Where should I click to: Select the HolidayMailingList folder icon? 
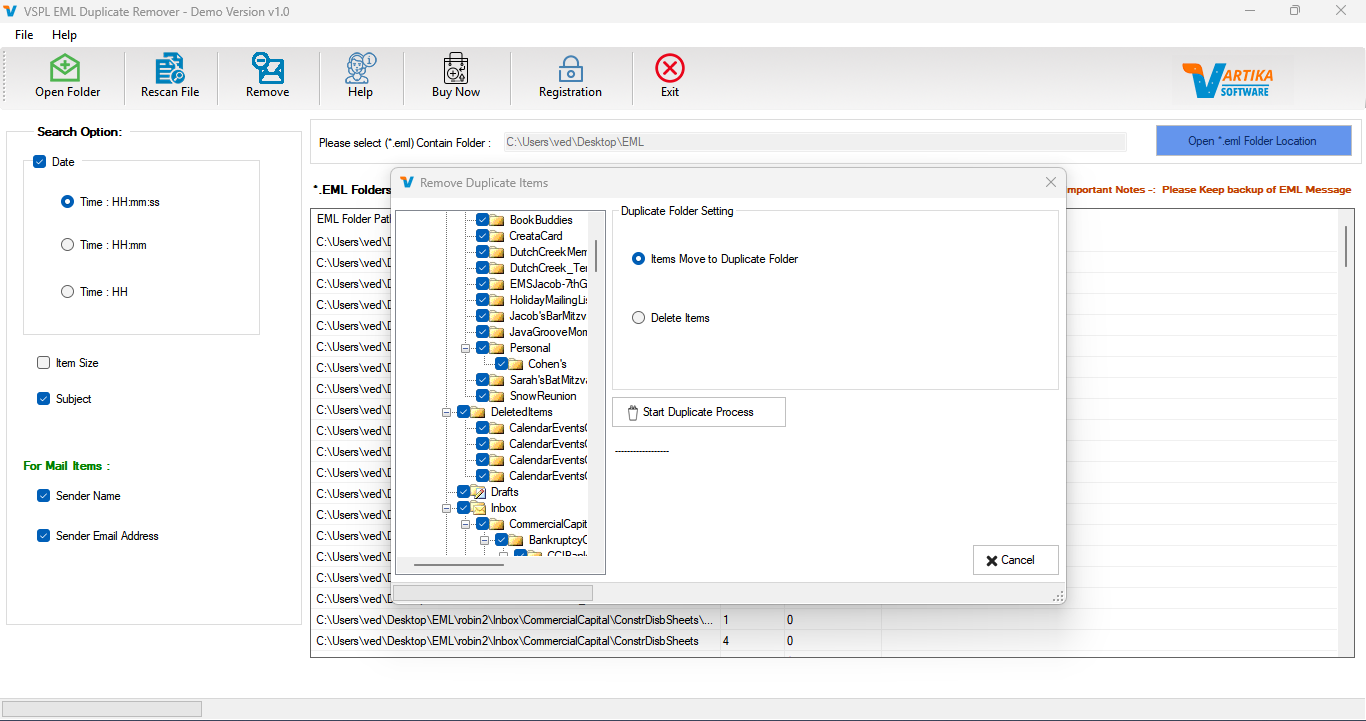[x=497, y=300]
